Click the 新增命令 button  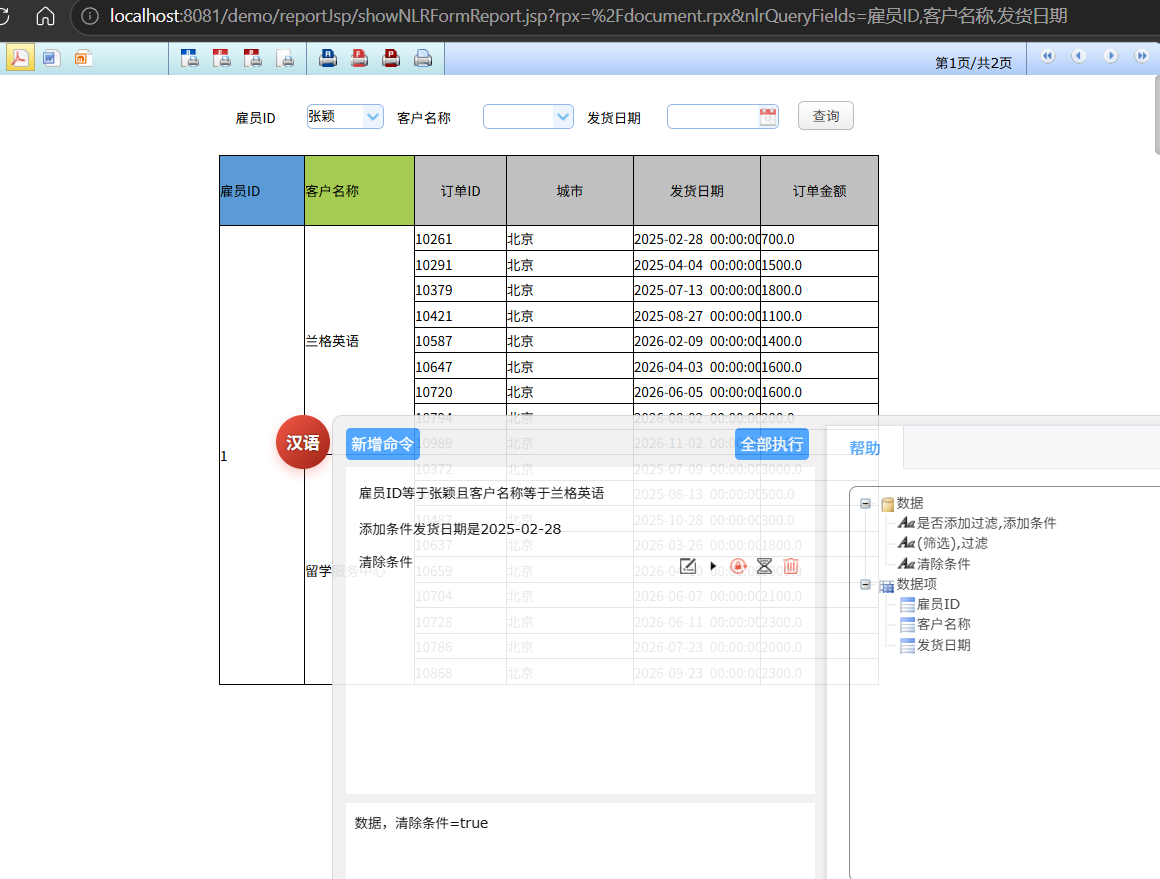click(382, 444)
